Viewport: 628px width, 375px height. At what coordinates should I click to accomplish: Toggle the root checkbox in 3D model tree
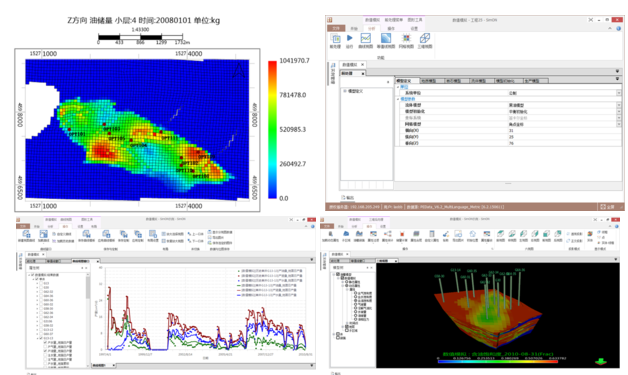(338, 274)
